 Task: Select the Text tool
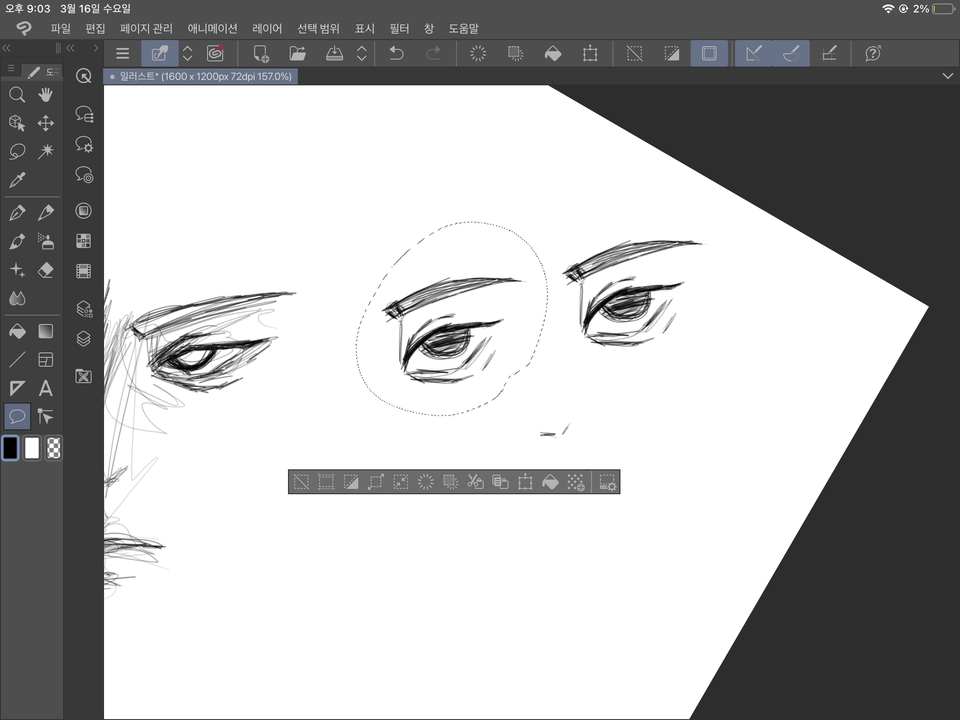pyautogui.click(x=44, y=387)
